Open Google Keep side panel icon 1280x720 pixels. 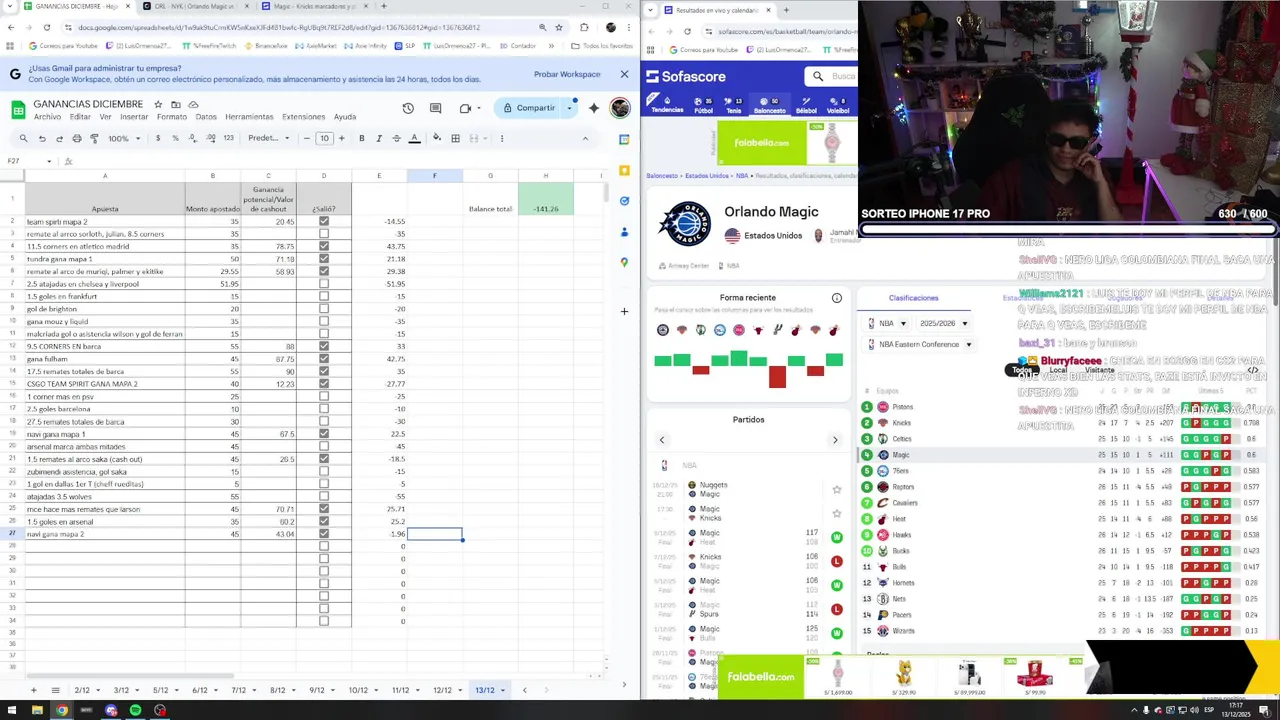pyautogui.click(x=624, y=170)
